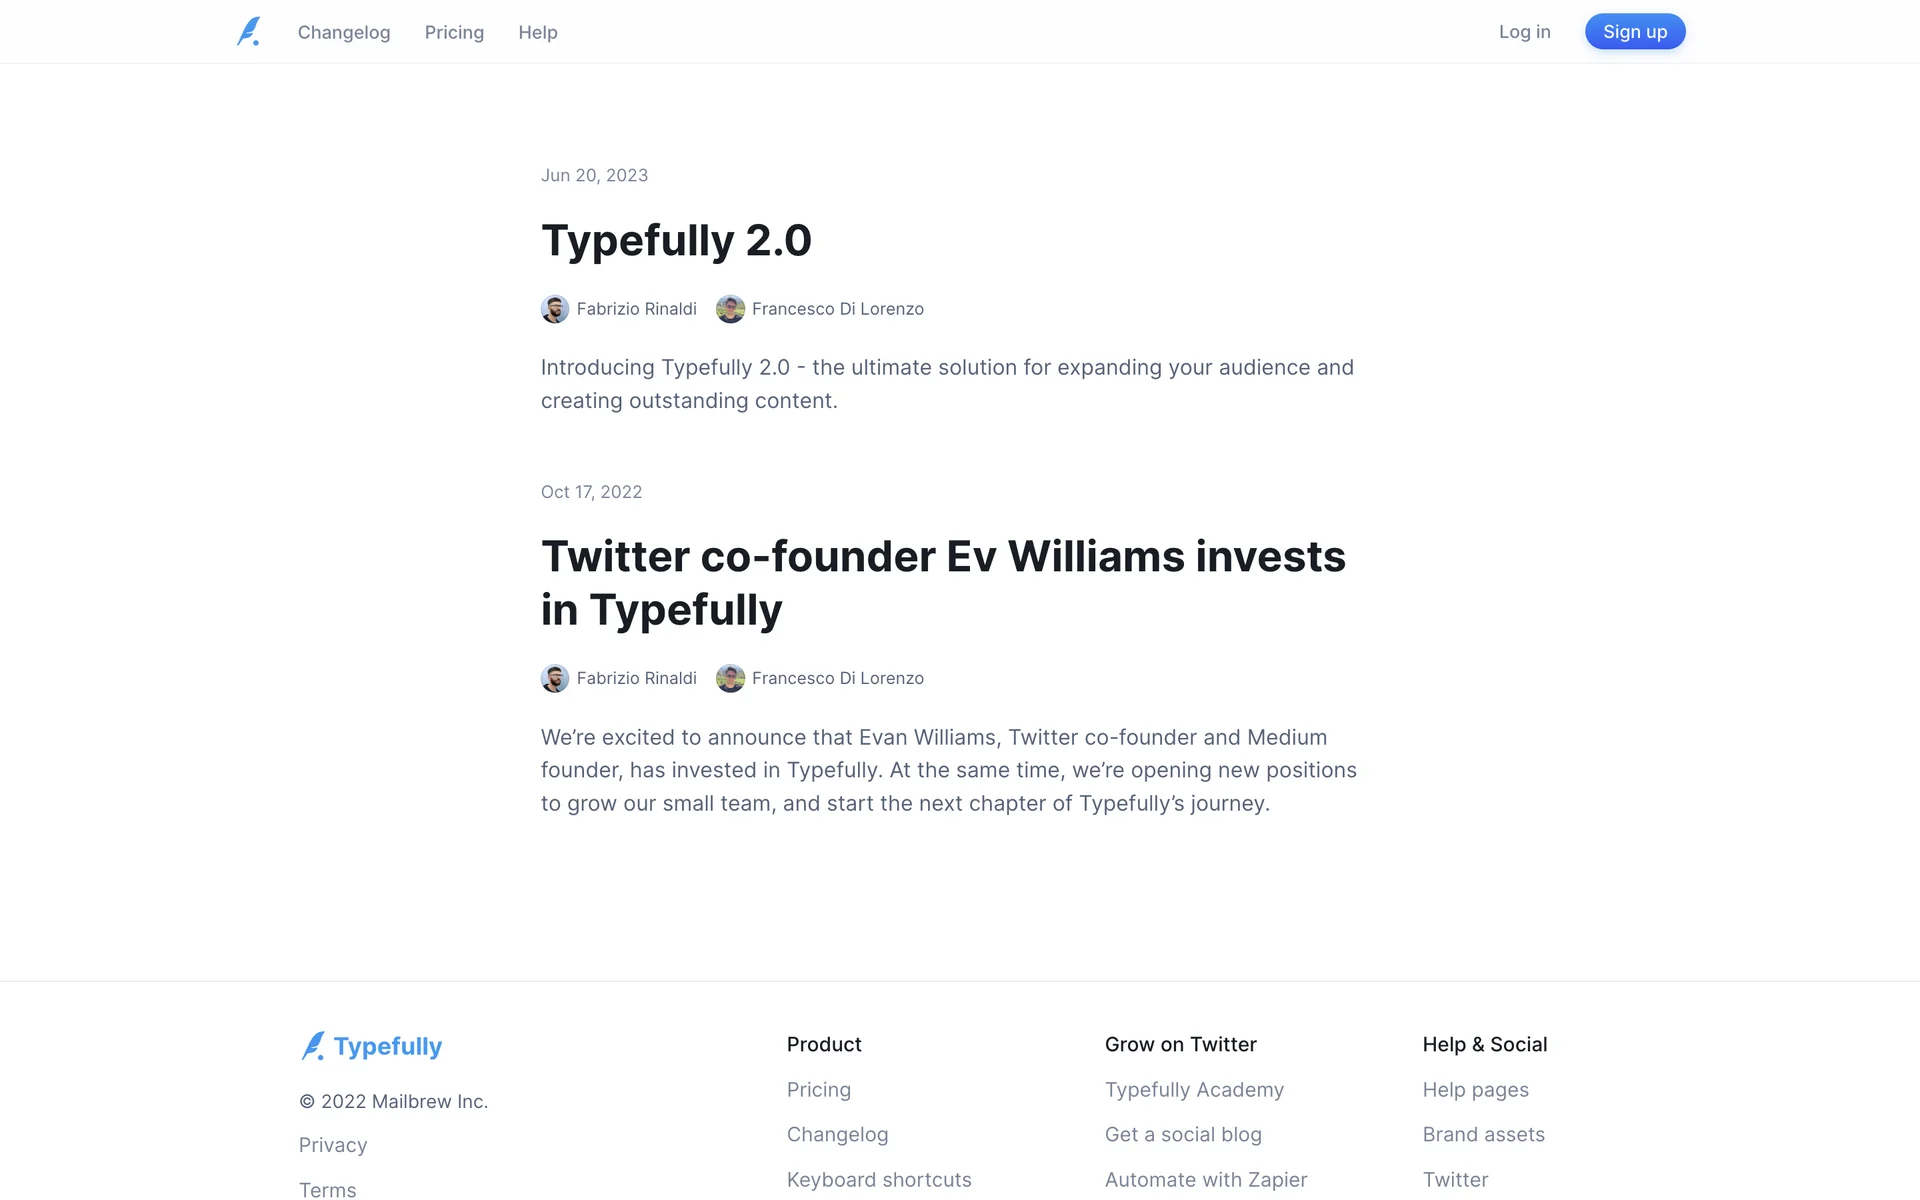1920x1200 pixels.
Task: Click Fabrizio Rinaldi's avatar on the Ev Williams post
Action: point(555,678)
